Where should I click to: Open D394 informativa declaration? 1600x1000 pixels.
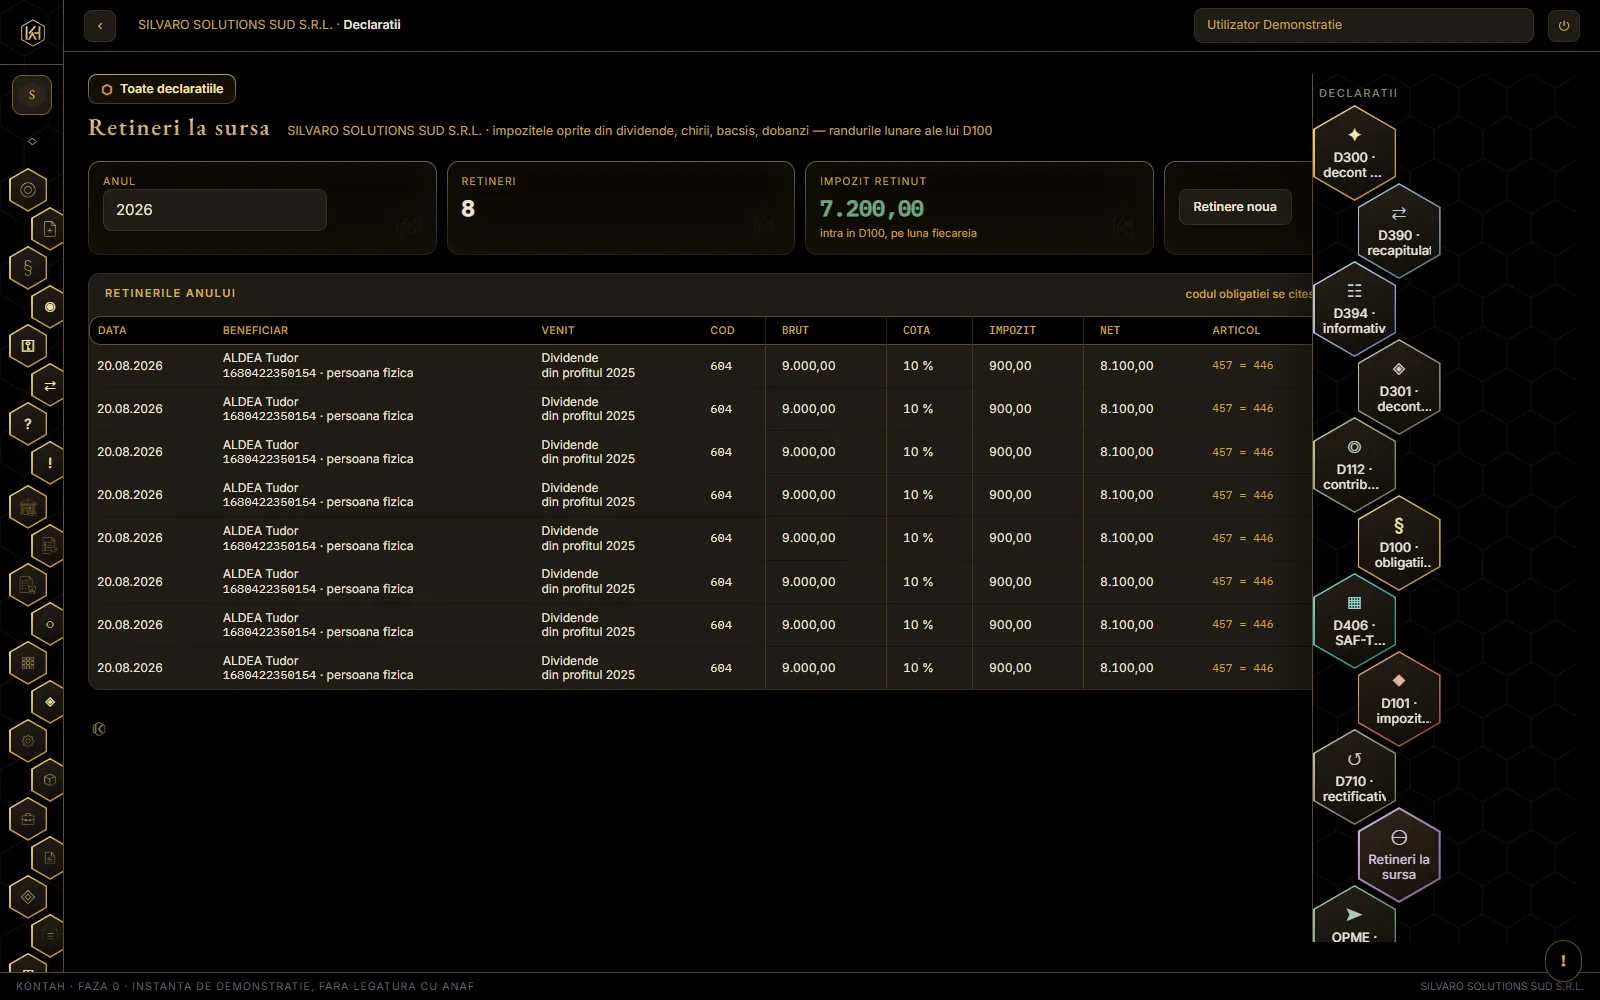point(1354,309)
